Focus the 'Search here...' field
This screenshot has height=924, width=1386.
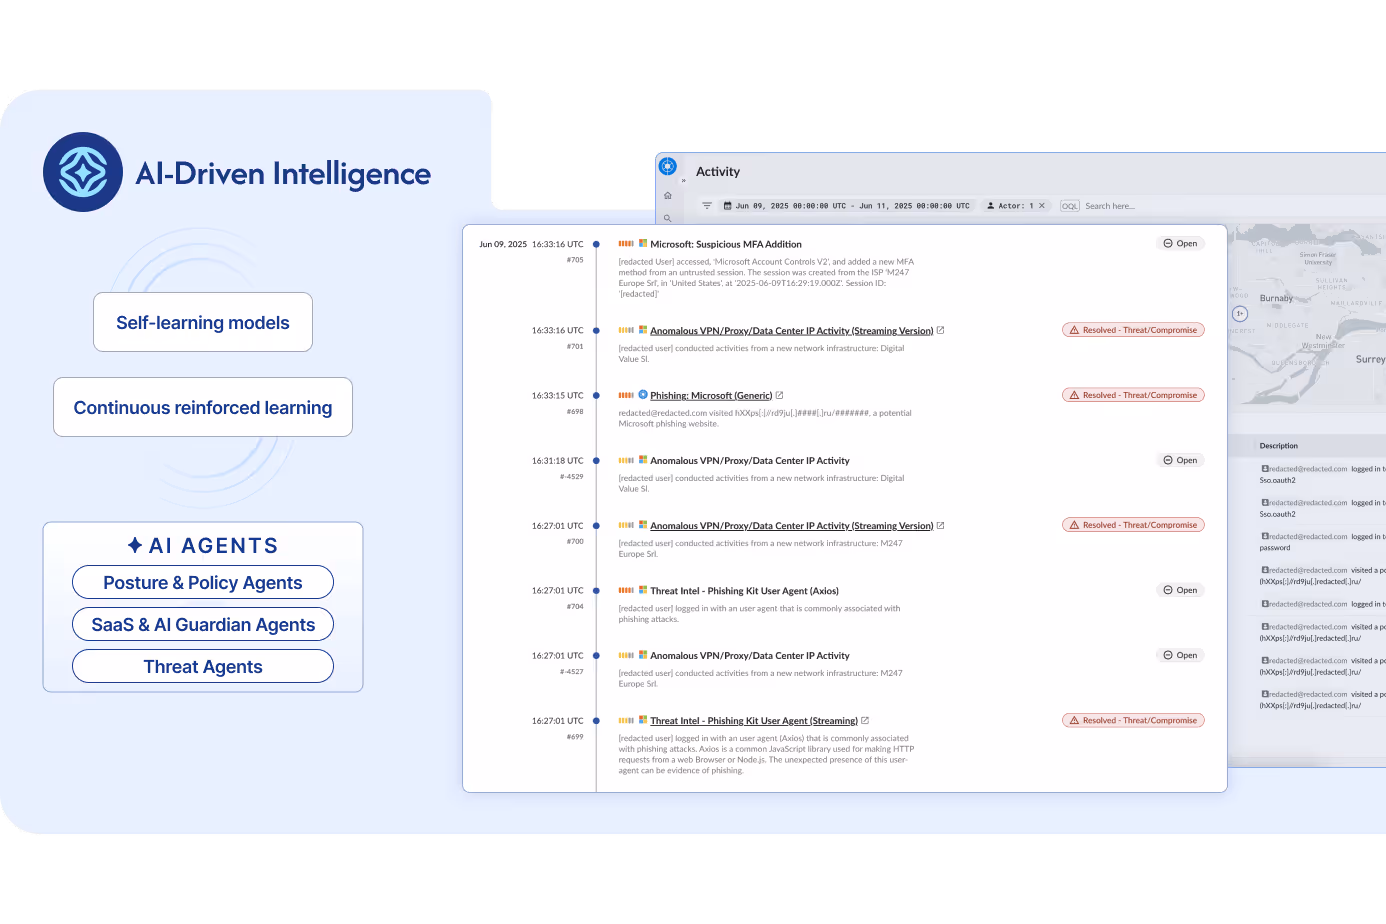pos(1110,206)
